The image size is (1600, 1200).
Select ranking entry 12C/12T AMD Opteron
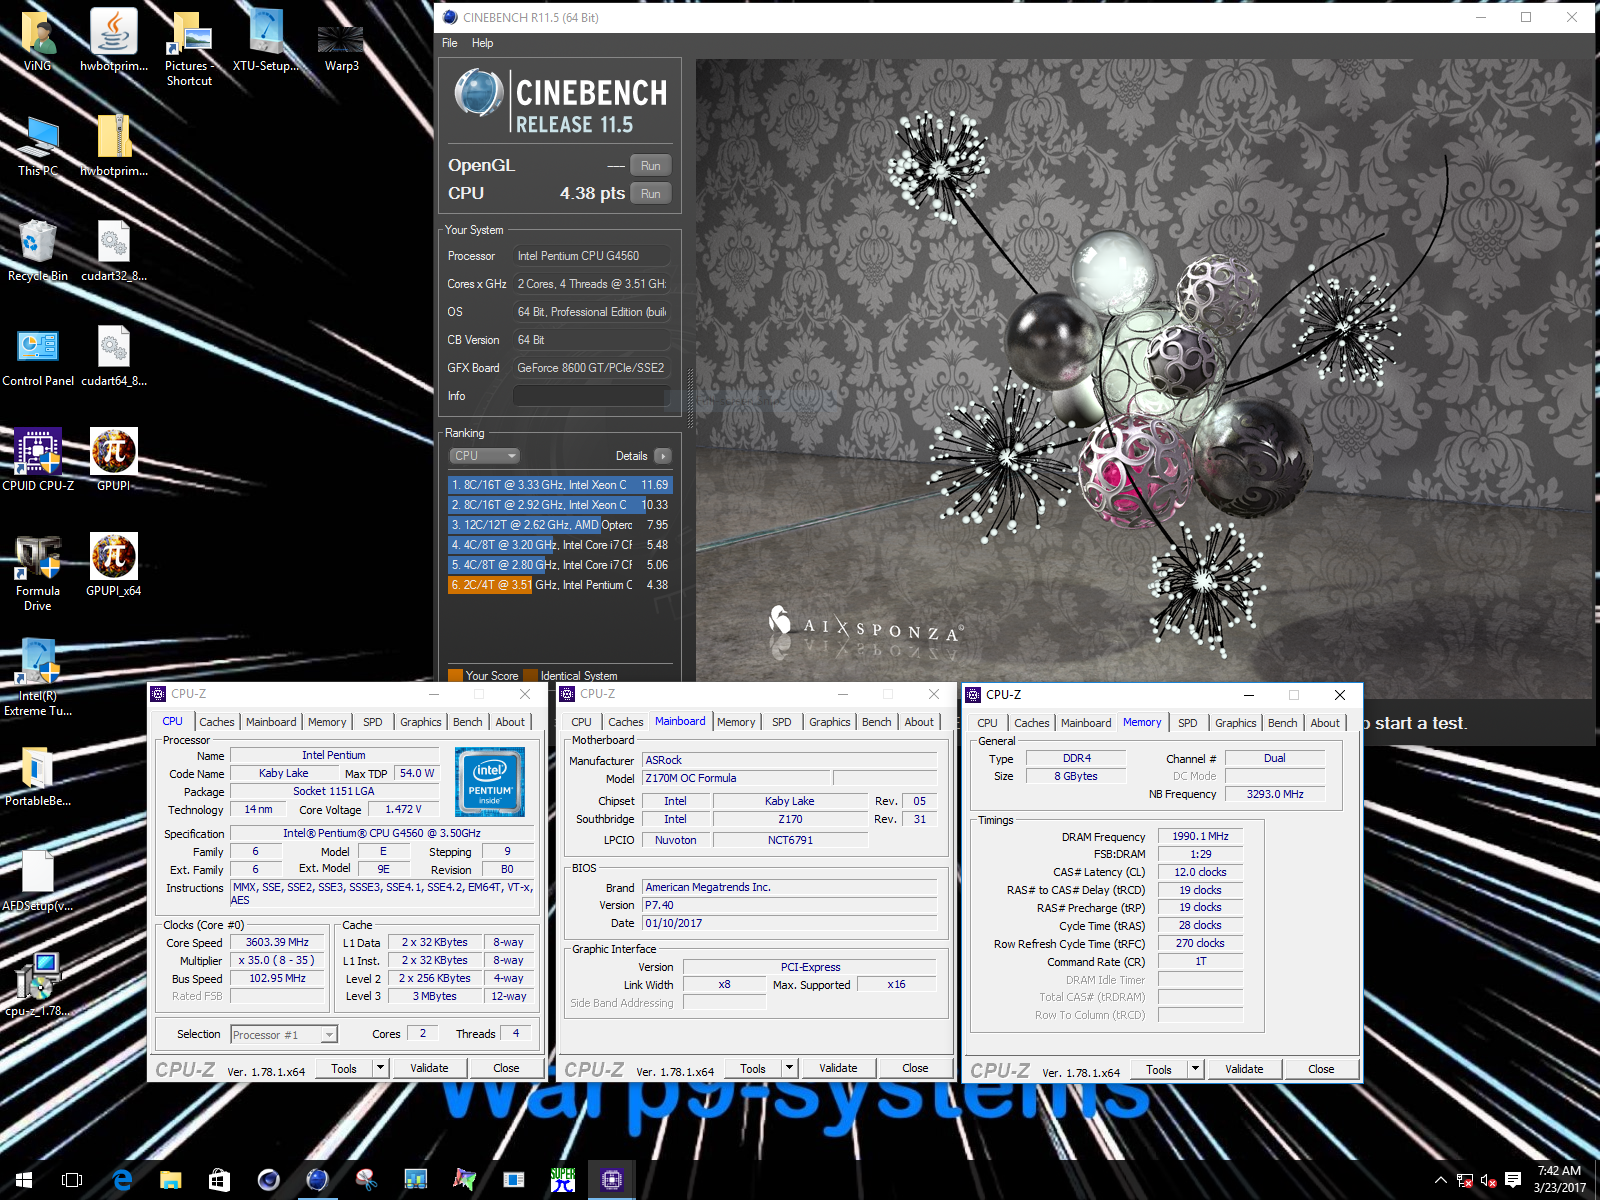pos(560,525)
